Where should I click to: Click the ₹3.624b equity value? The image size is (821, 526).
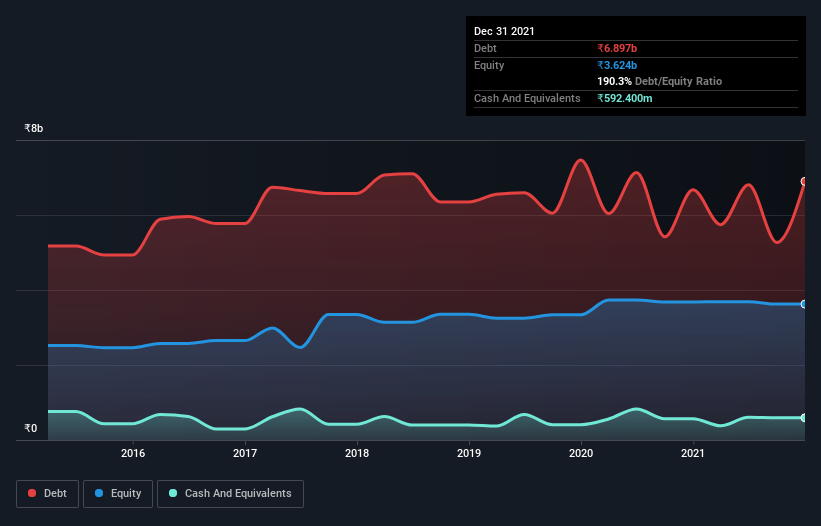[617, 65]
